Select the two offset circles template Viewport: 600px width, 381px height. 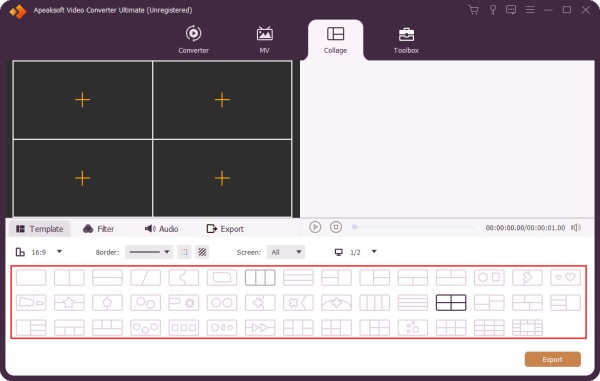(145, 303)
